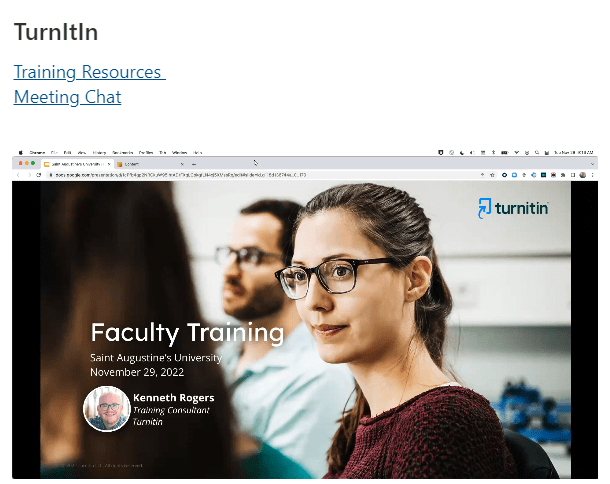Click the new tab plus button

[x=194, y=164]
